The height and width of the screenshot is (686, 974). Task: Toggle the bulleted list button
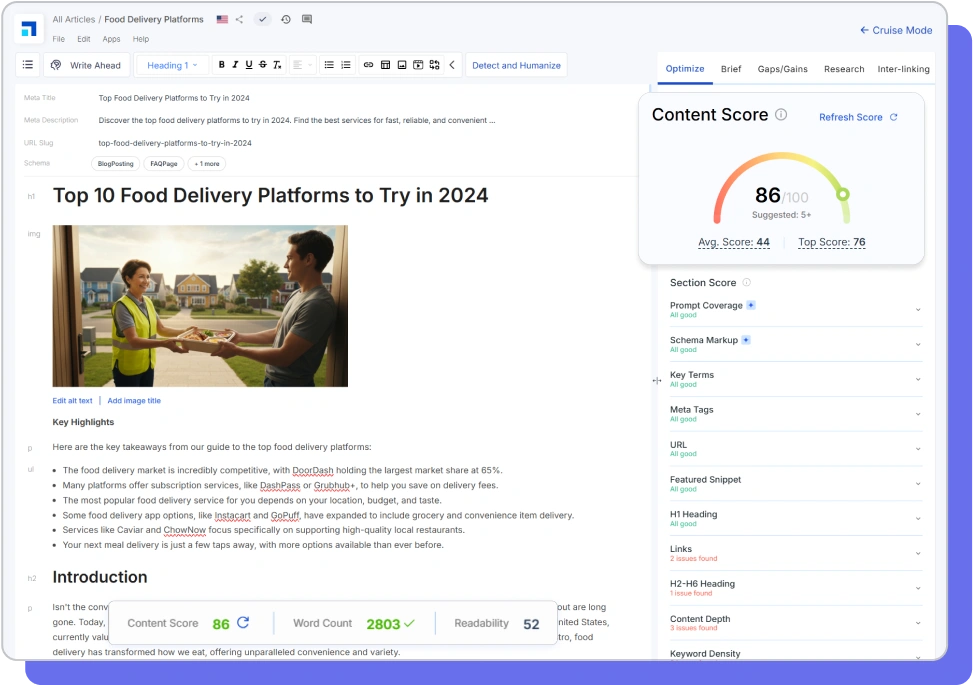tap(329, 65)
